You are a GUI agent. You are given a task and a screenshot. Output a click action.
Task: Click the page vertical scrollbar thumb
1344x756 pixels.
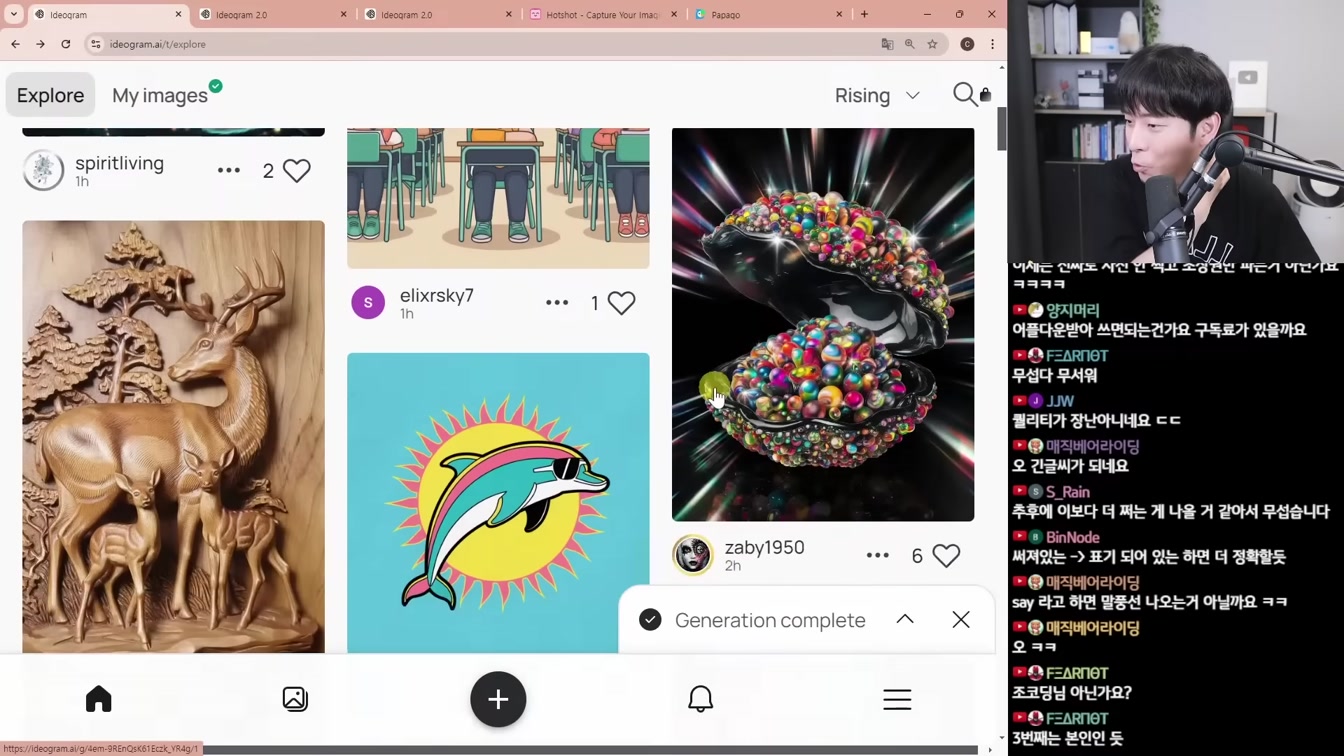coord(1001,129)
